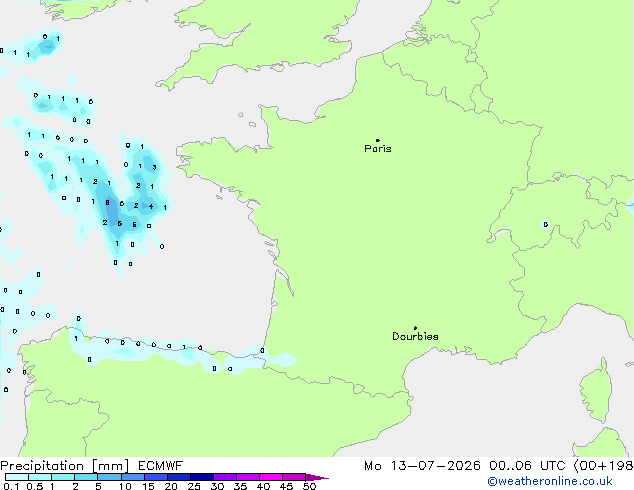Pick the 2 mm legend color swatch
This screenshot has height=490, width=634.
[x=86, y=477]
